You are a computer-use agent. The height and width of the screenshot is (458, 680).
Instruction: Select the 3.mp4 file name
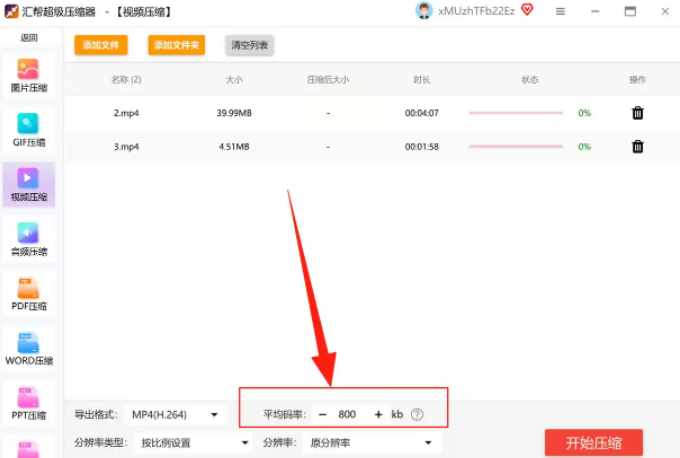(x=126, y=147)
